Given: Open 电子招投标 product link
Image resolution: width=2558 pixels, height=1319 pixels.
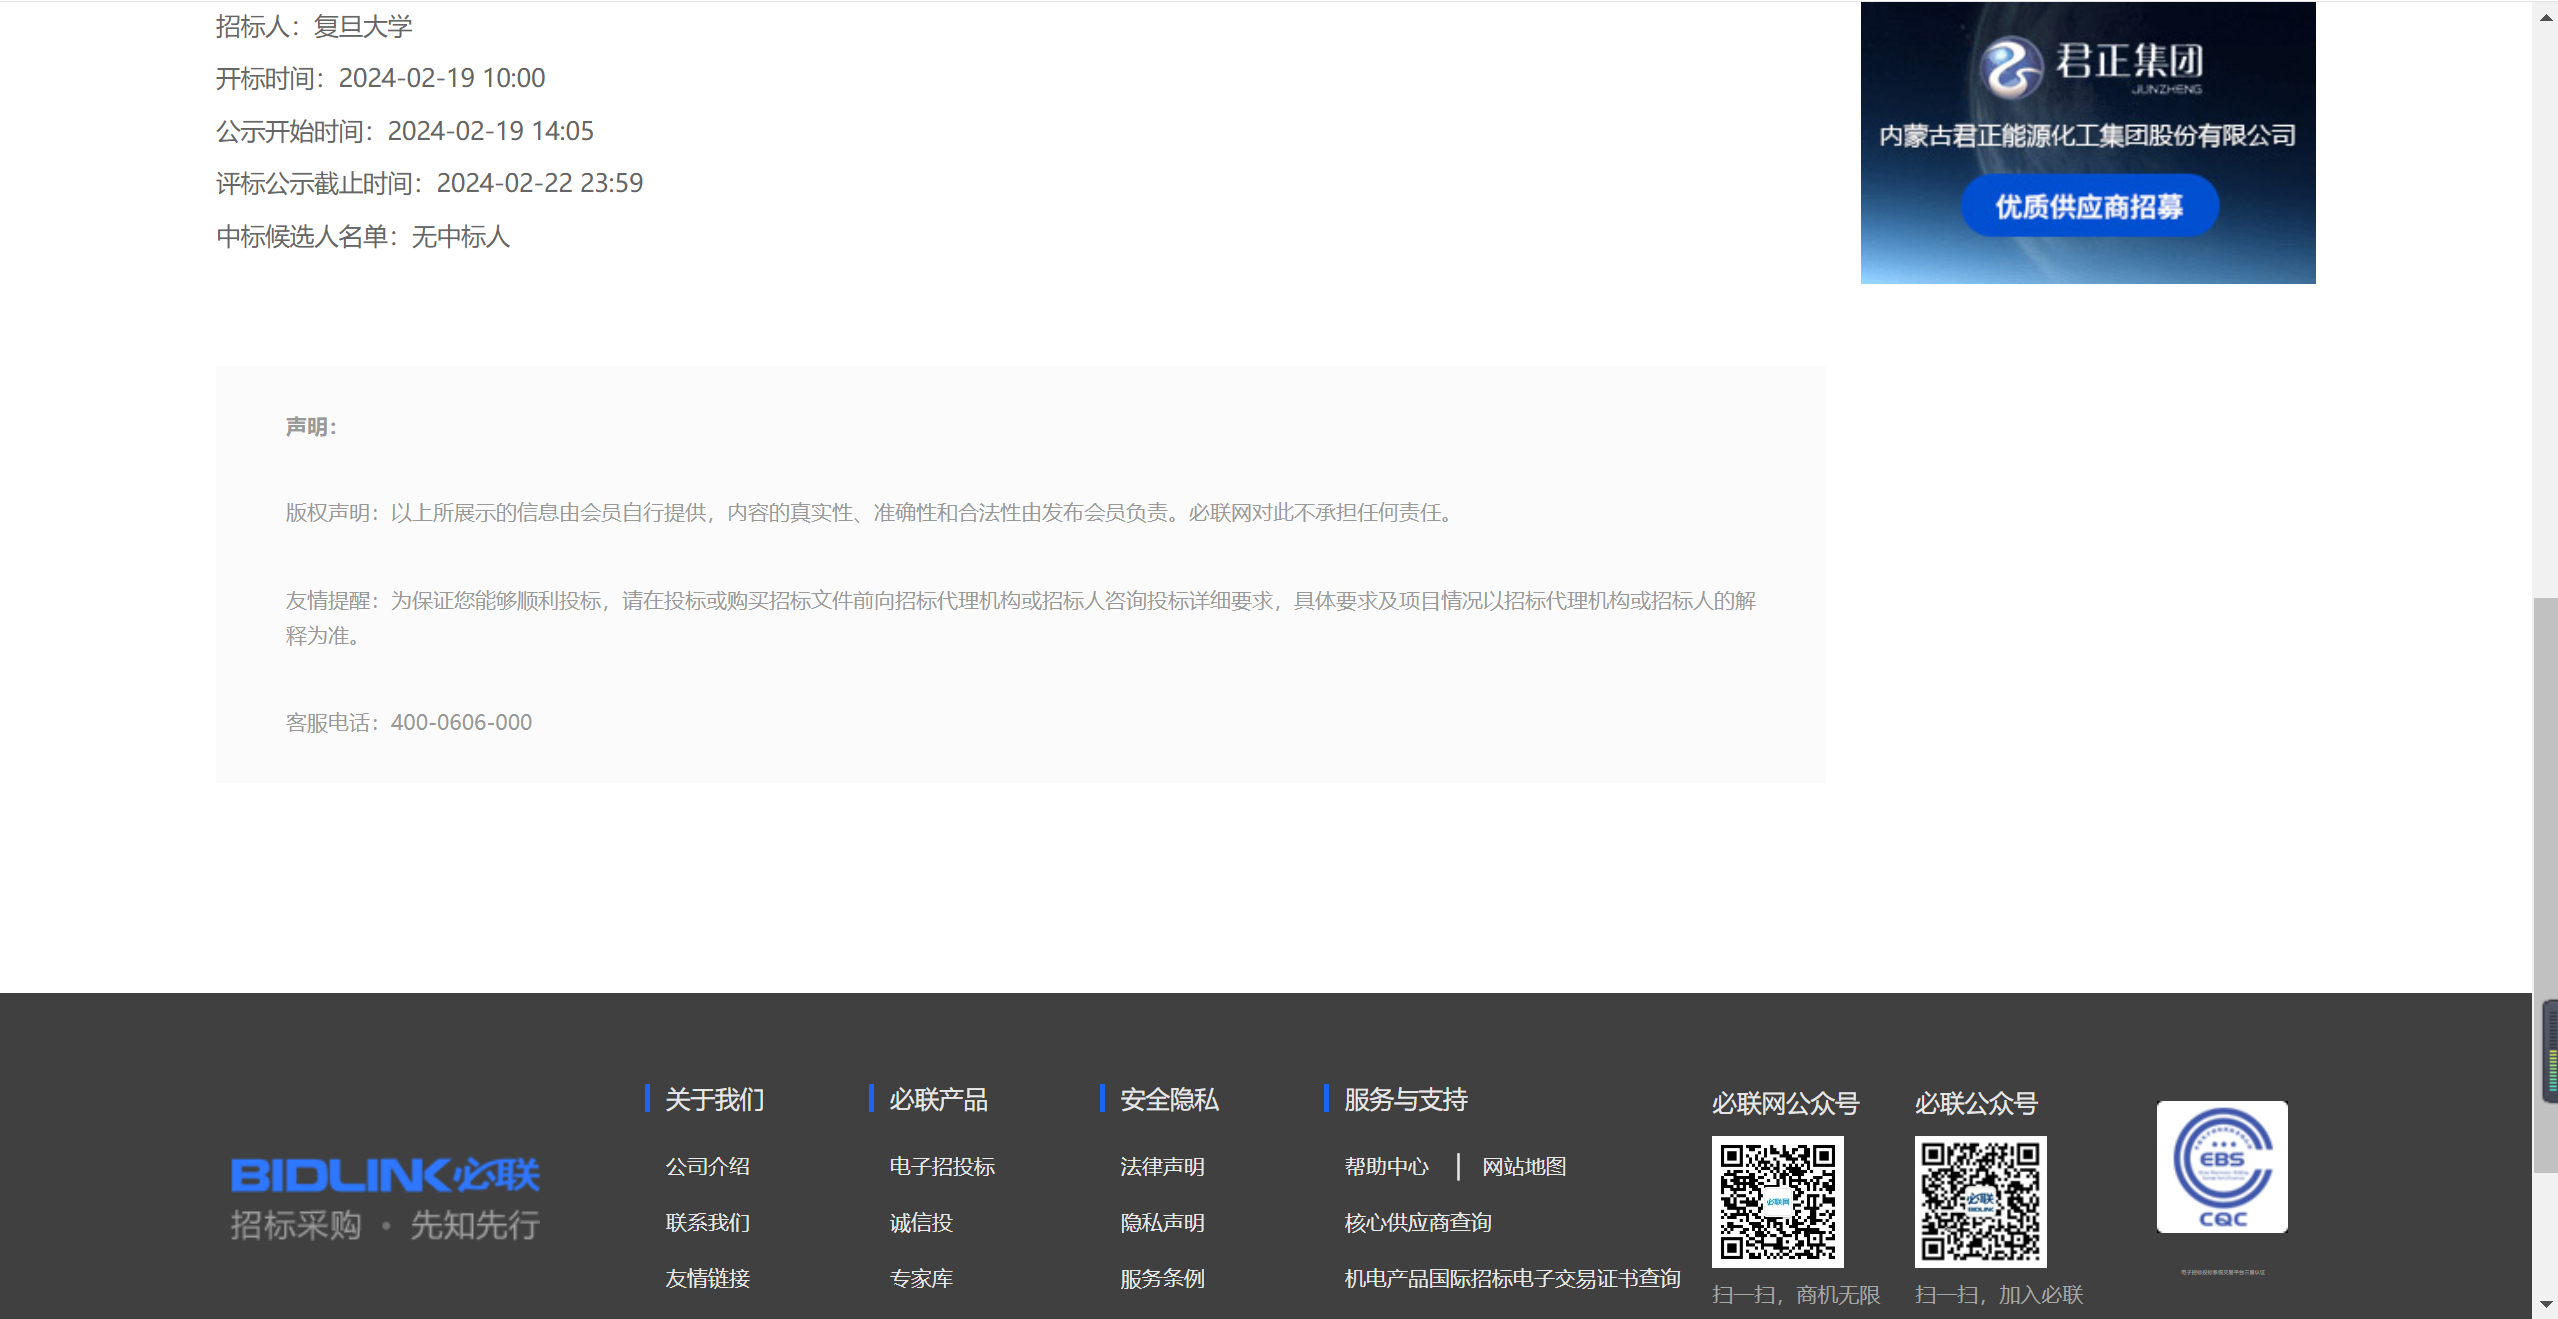Looking at the screenshot, I should pos(942,1166).
